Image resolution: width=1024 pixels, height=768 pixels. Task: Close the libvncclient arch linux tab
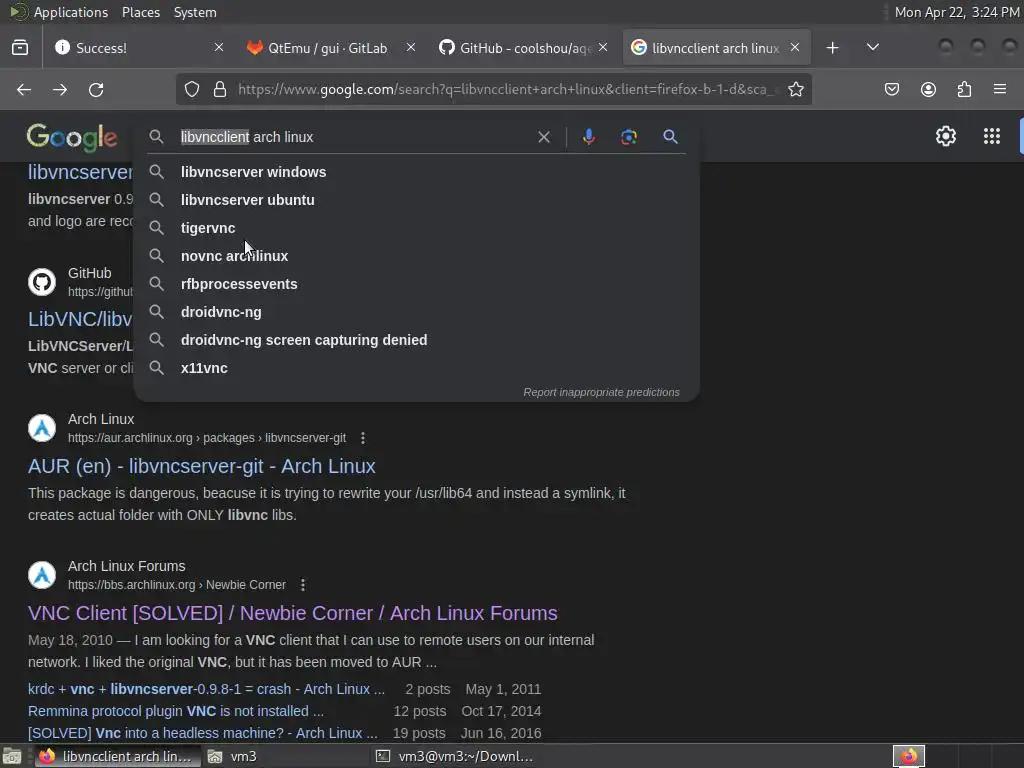pos(795,47)
